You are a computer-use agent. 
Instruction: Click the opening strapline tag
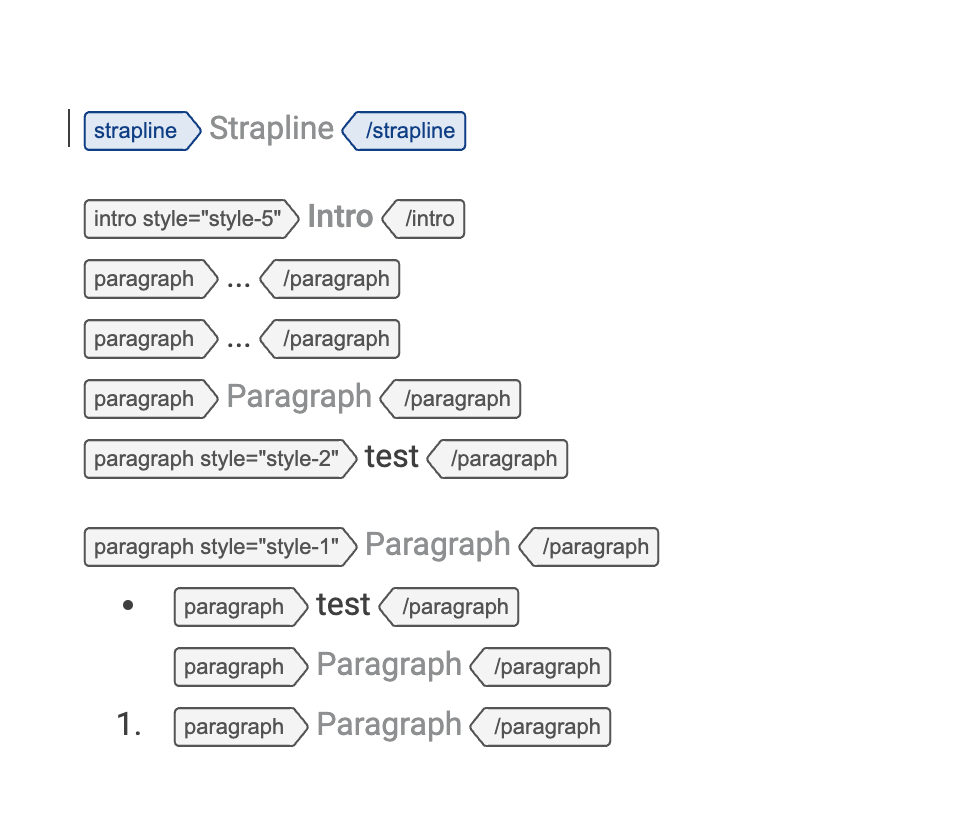tap(135, 131)
